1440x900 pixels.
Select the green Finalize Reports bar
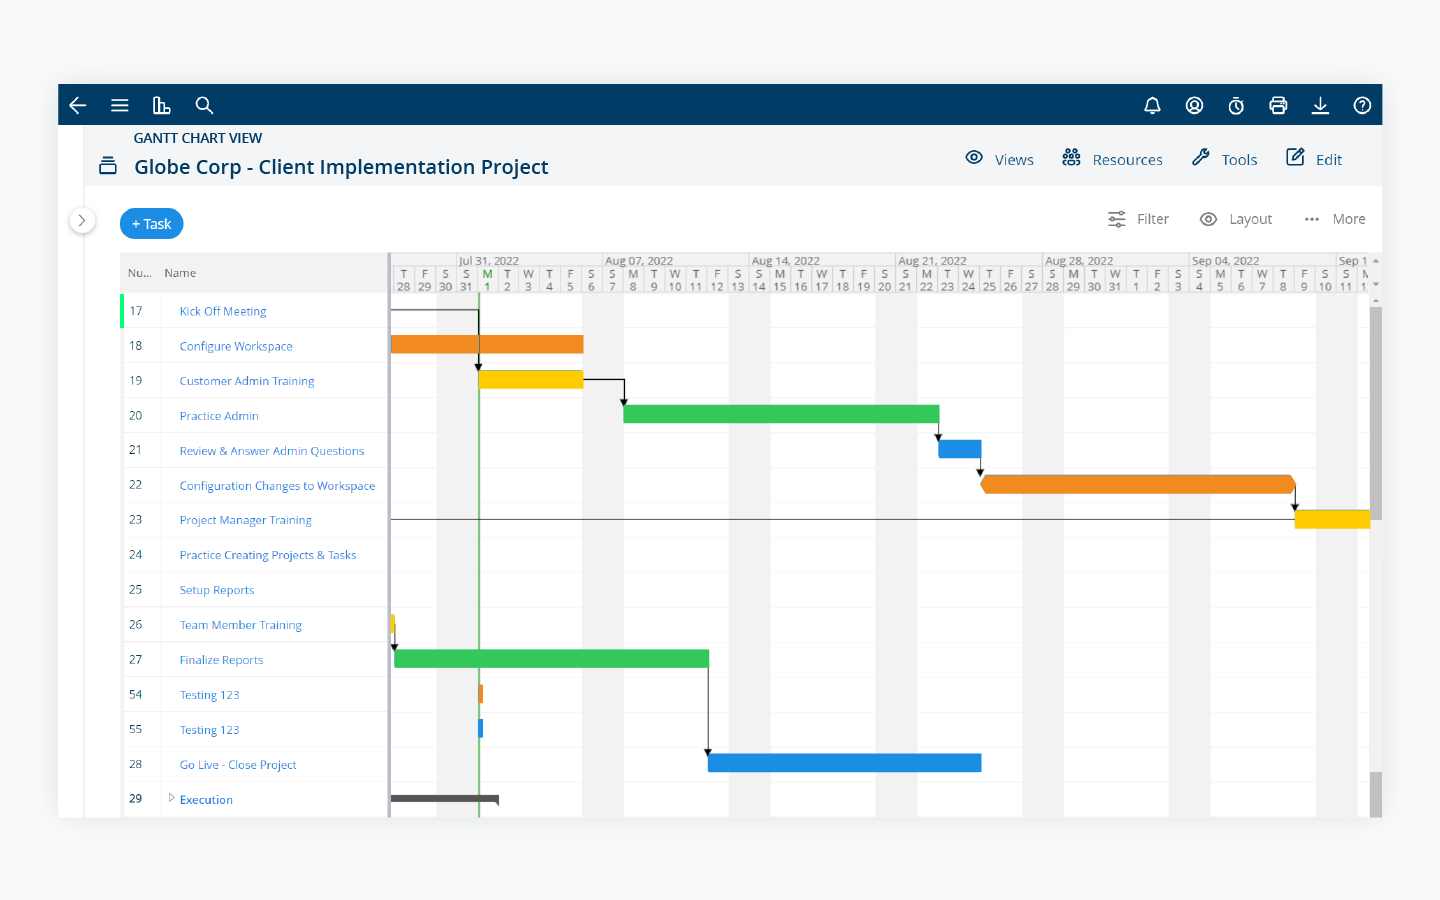[x=552, y=658]
